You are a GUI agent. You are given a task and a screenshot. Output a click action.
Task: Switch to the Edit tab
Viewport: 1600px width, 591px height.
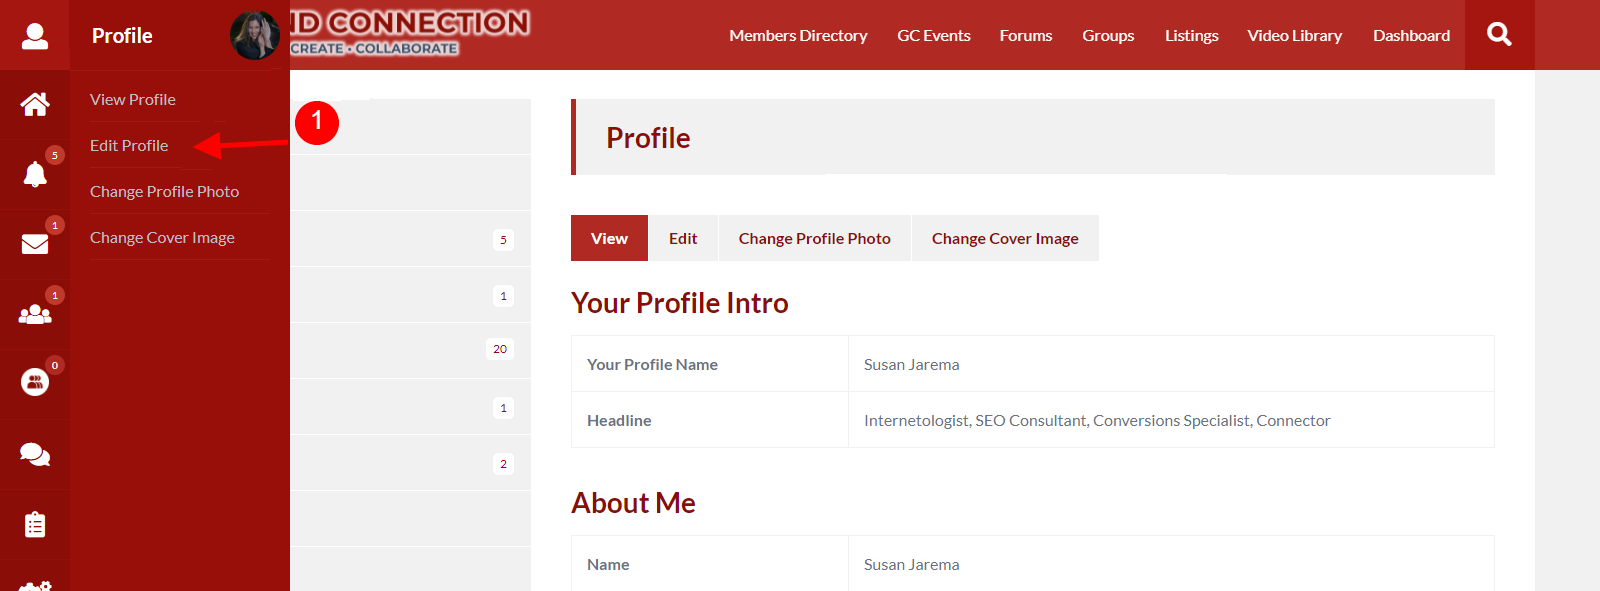click(683, 238)
